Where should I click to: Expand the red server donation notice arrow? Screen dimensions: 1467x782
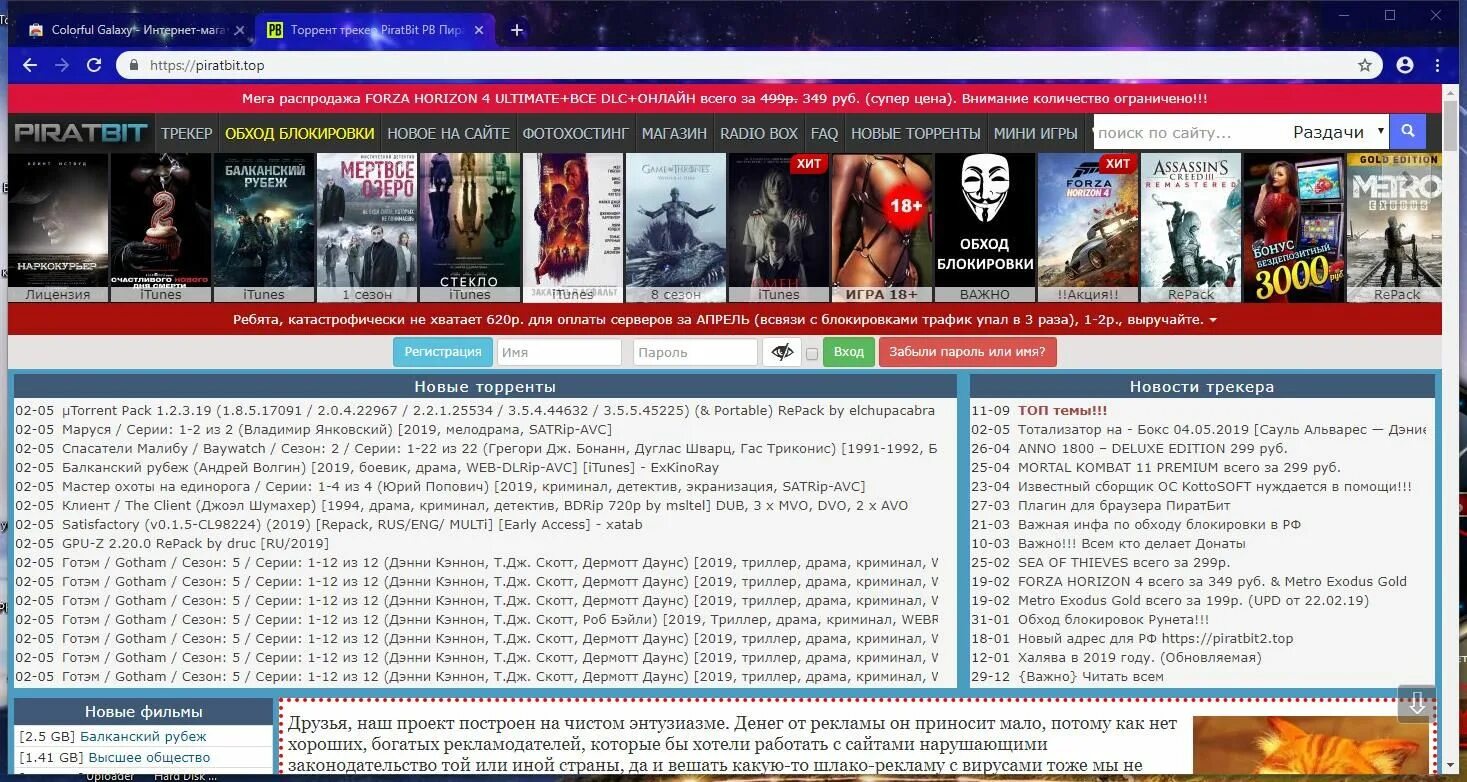pos(1213,320)
